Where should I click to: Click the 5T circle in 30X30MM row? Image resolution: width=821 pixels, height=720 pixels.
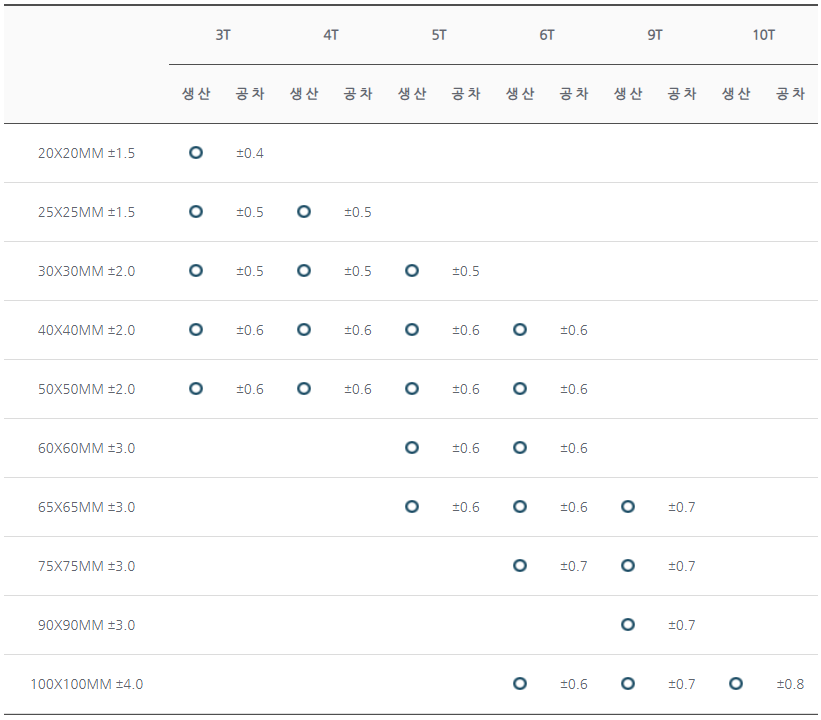click(412, 271)
